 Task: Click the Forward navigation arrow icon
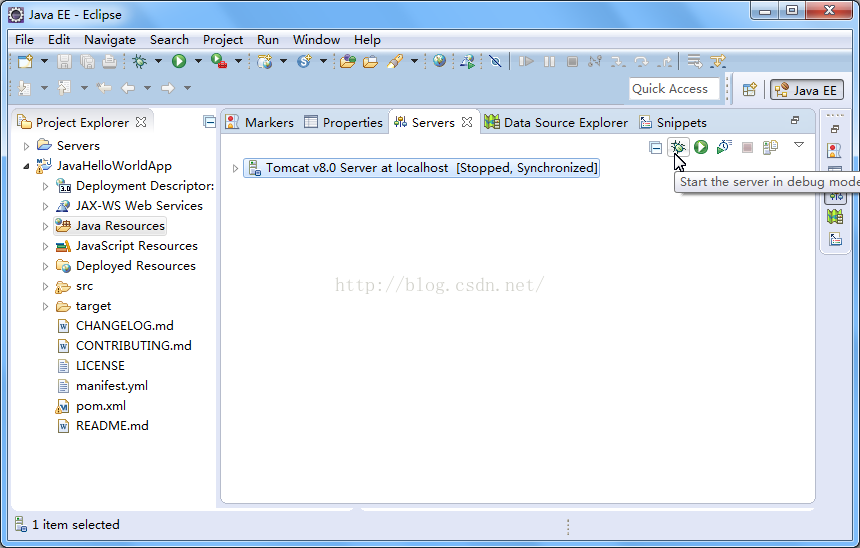point(168,88)
